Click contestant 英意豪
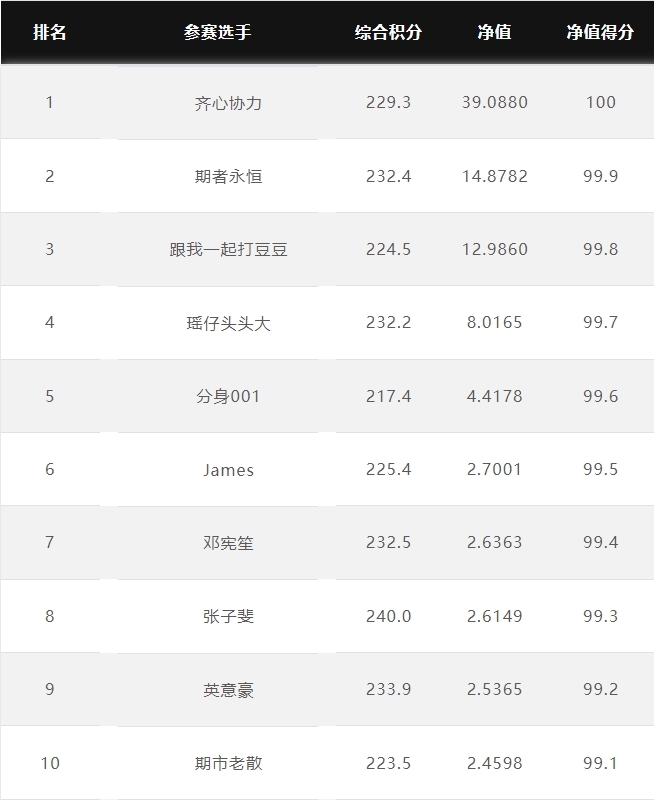The width and height of the screenshot is (654, 800). (228, 690)
